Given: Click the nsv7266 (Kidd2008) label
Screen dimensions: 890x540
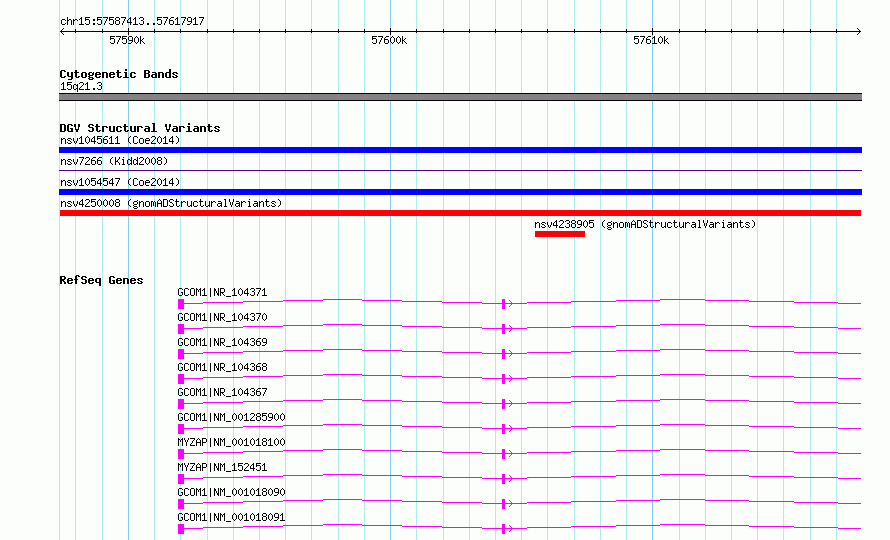Looking at the screenshot, I should [114, 161].
